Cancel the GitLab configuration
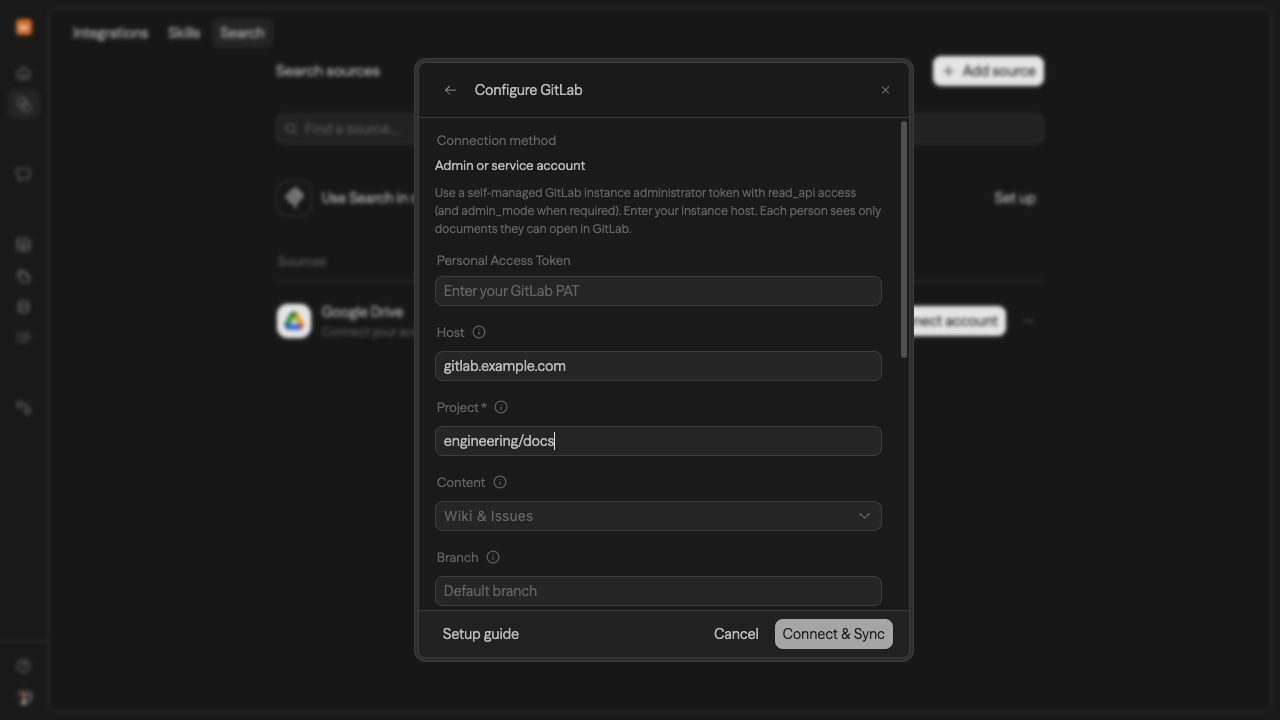This screenshot has height=720, width=1280. coord(736,634)
